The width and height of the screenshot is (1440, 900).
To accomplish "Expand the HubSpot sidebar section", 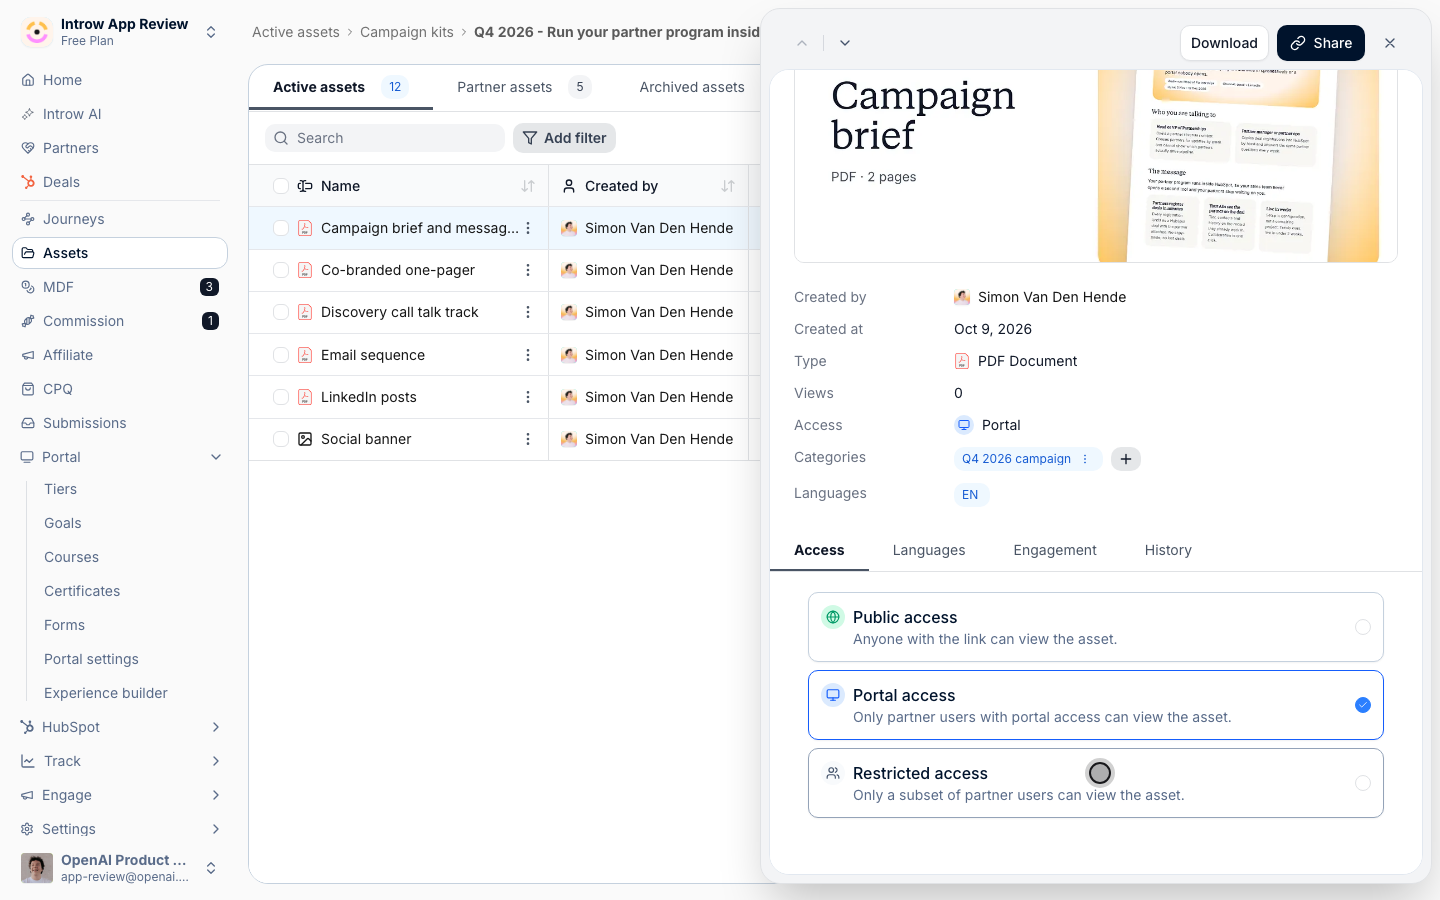I will (x=216, y=727).
